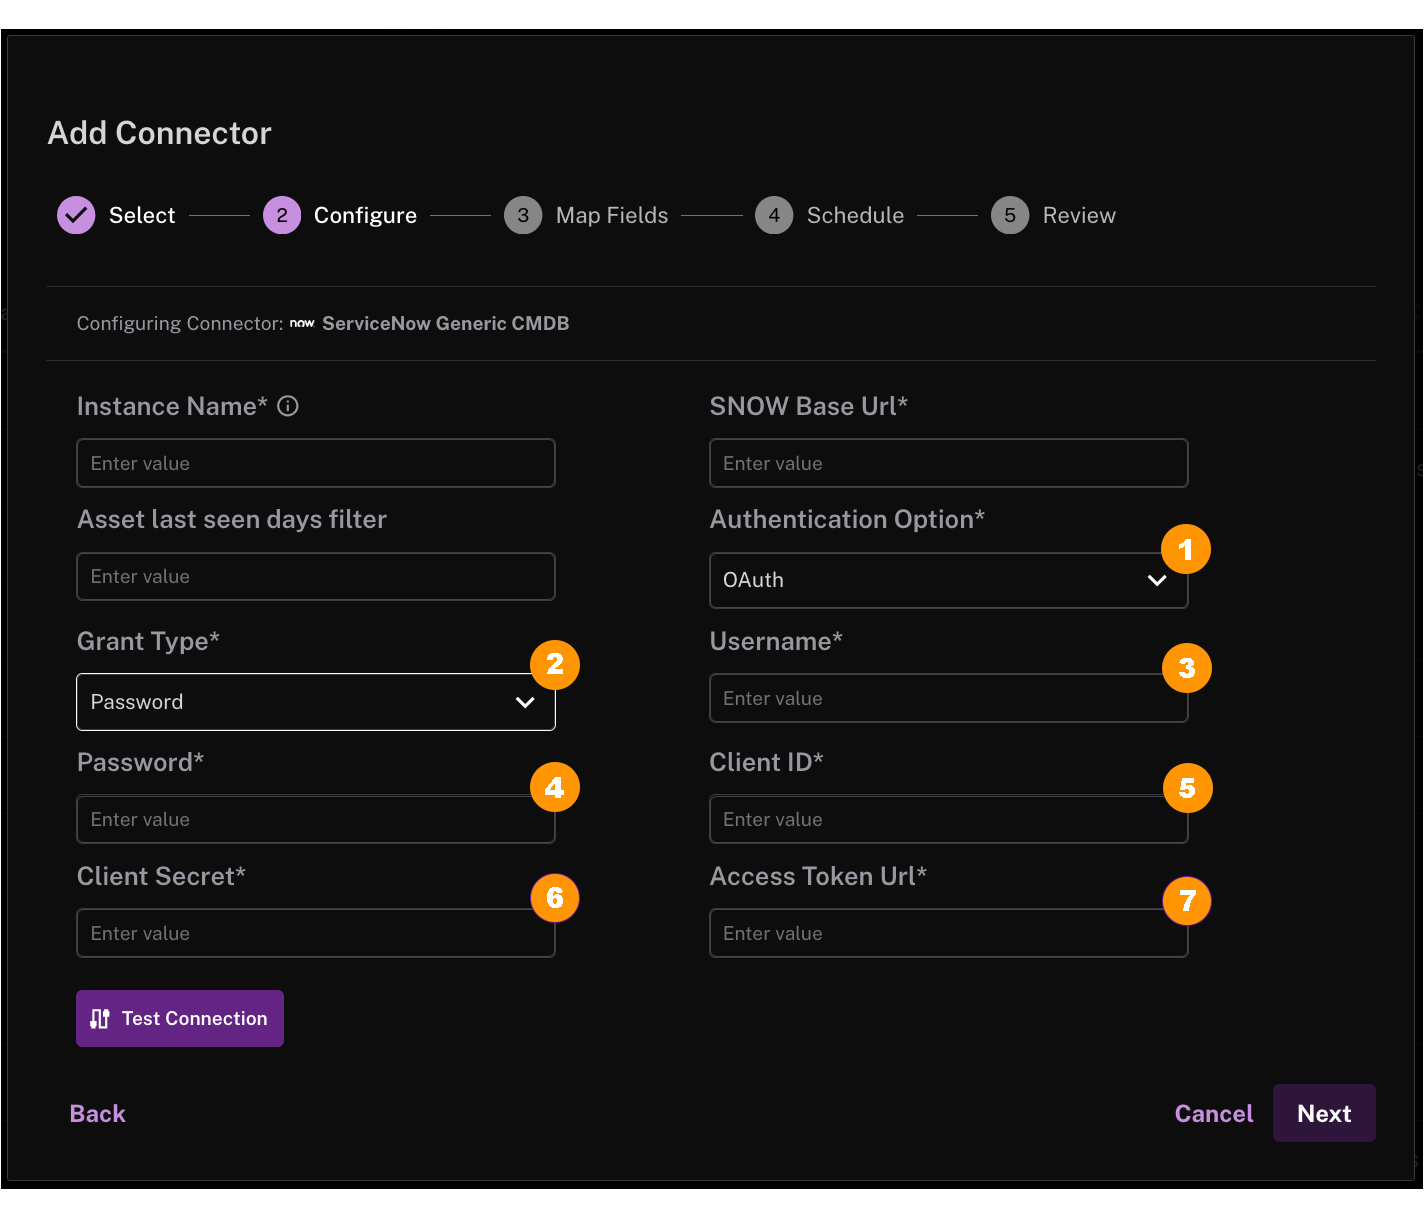Focus the Asset last seen days filter field

(x=316, y=576)
